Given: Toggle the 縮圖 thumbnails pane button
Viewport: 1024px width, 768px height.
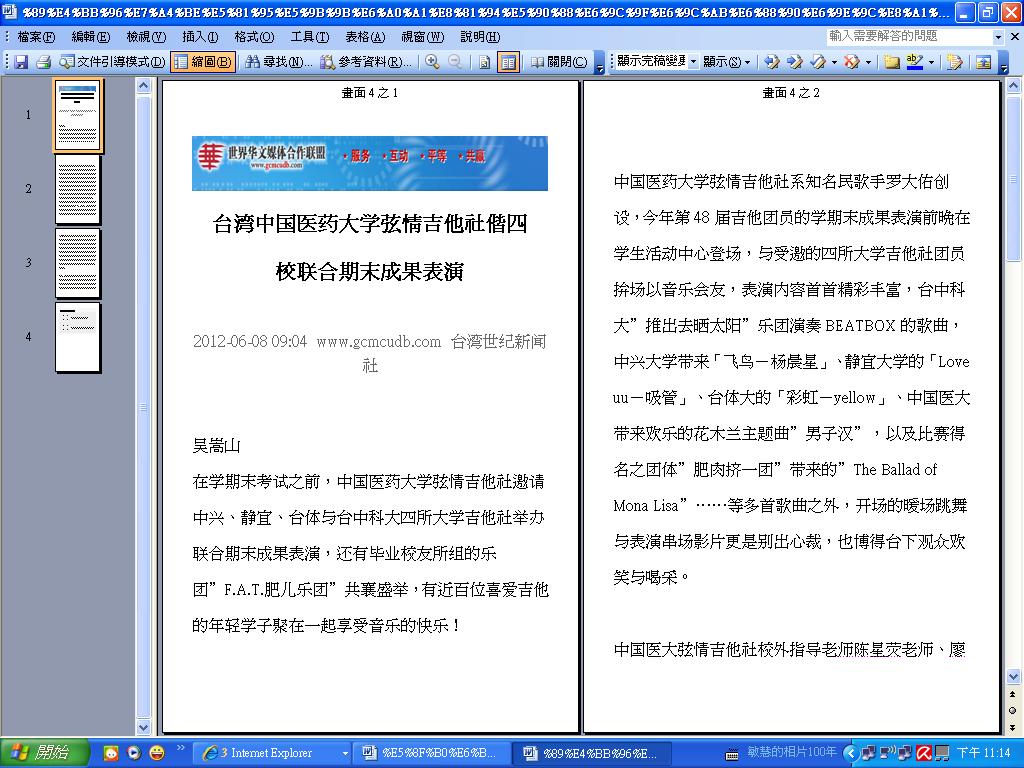Looking at the screenshot, I should 203,62.
